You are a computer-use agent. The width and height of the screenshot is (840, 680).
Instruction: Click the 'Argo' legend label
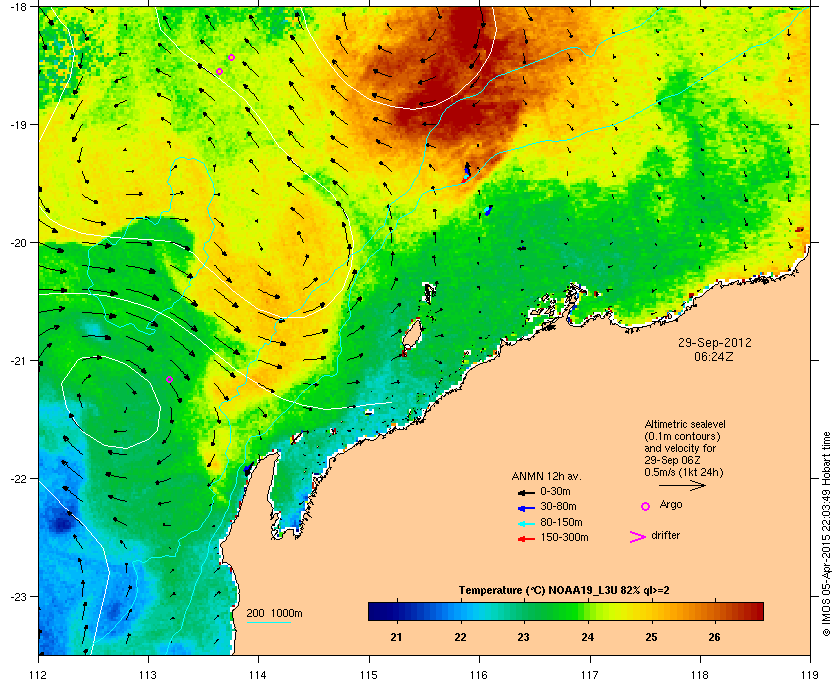[671, 505]
